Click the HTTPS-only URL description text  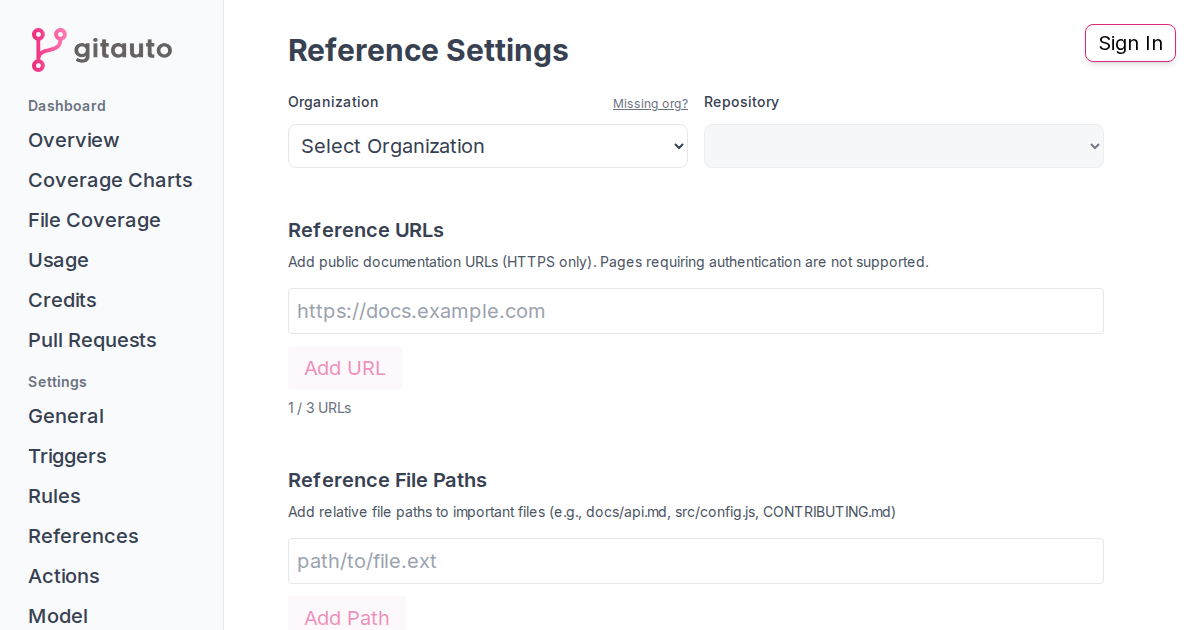[608, 262]
